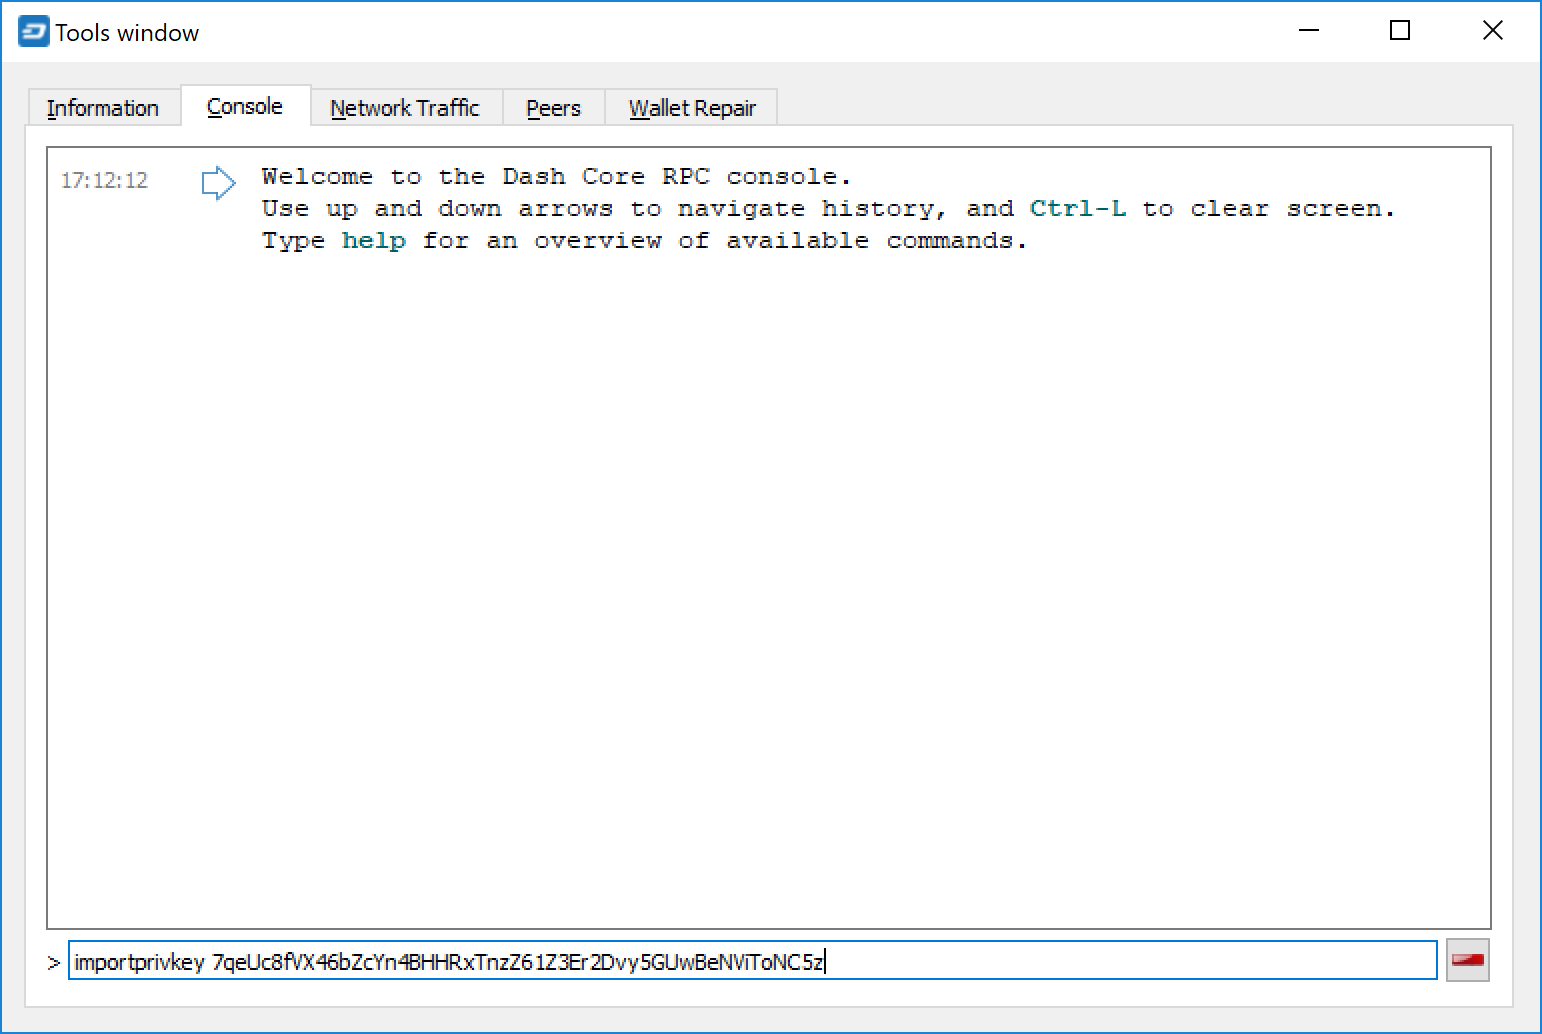Close the Tools window
Image resolution: width=1542 pixels, height=1034 pixels.
pyautogui.click(x=1492, y=31)
